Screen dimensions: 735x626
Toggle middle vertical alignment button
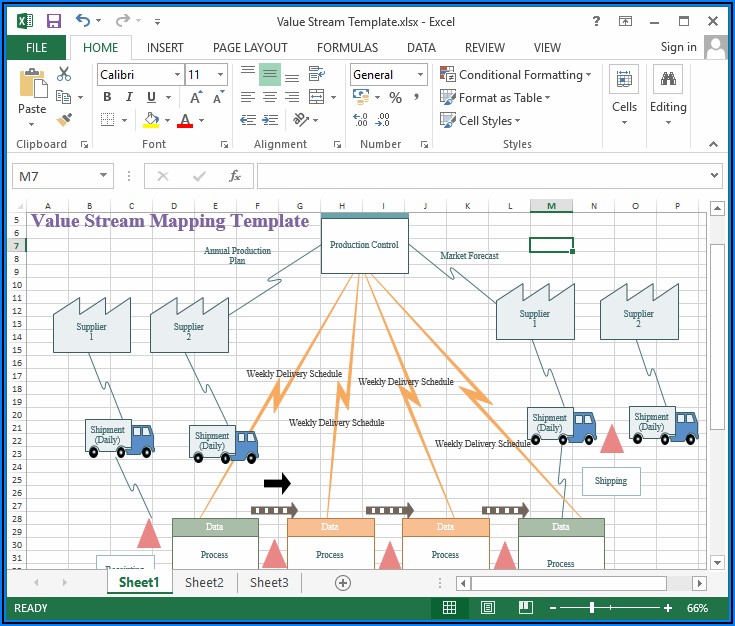click(269, 74)
